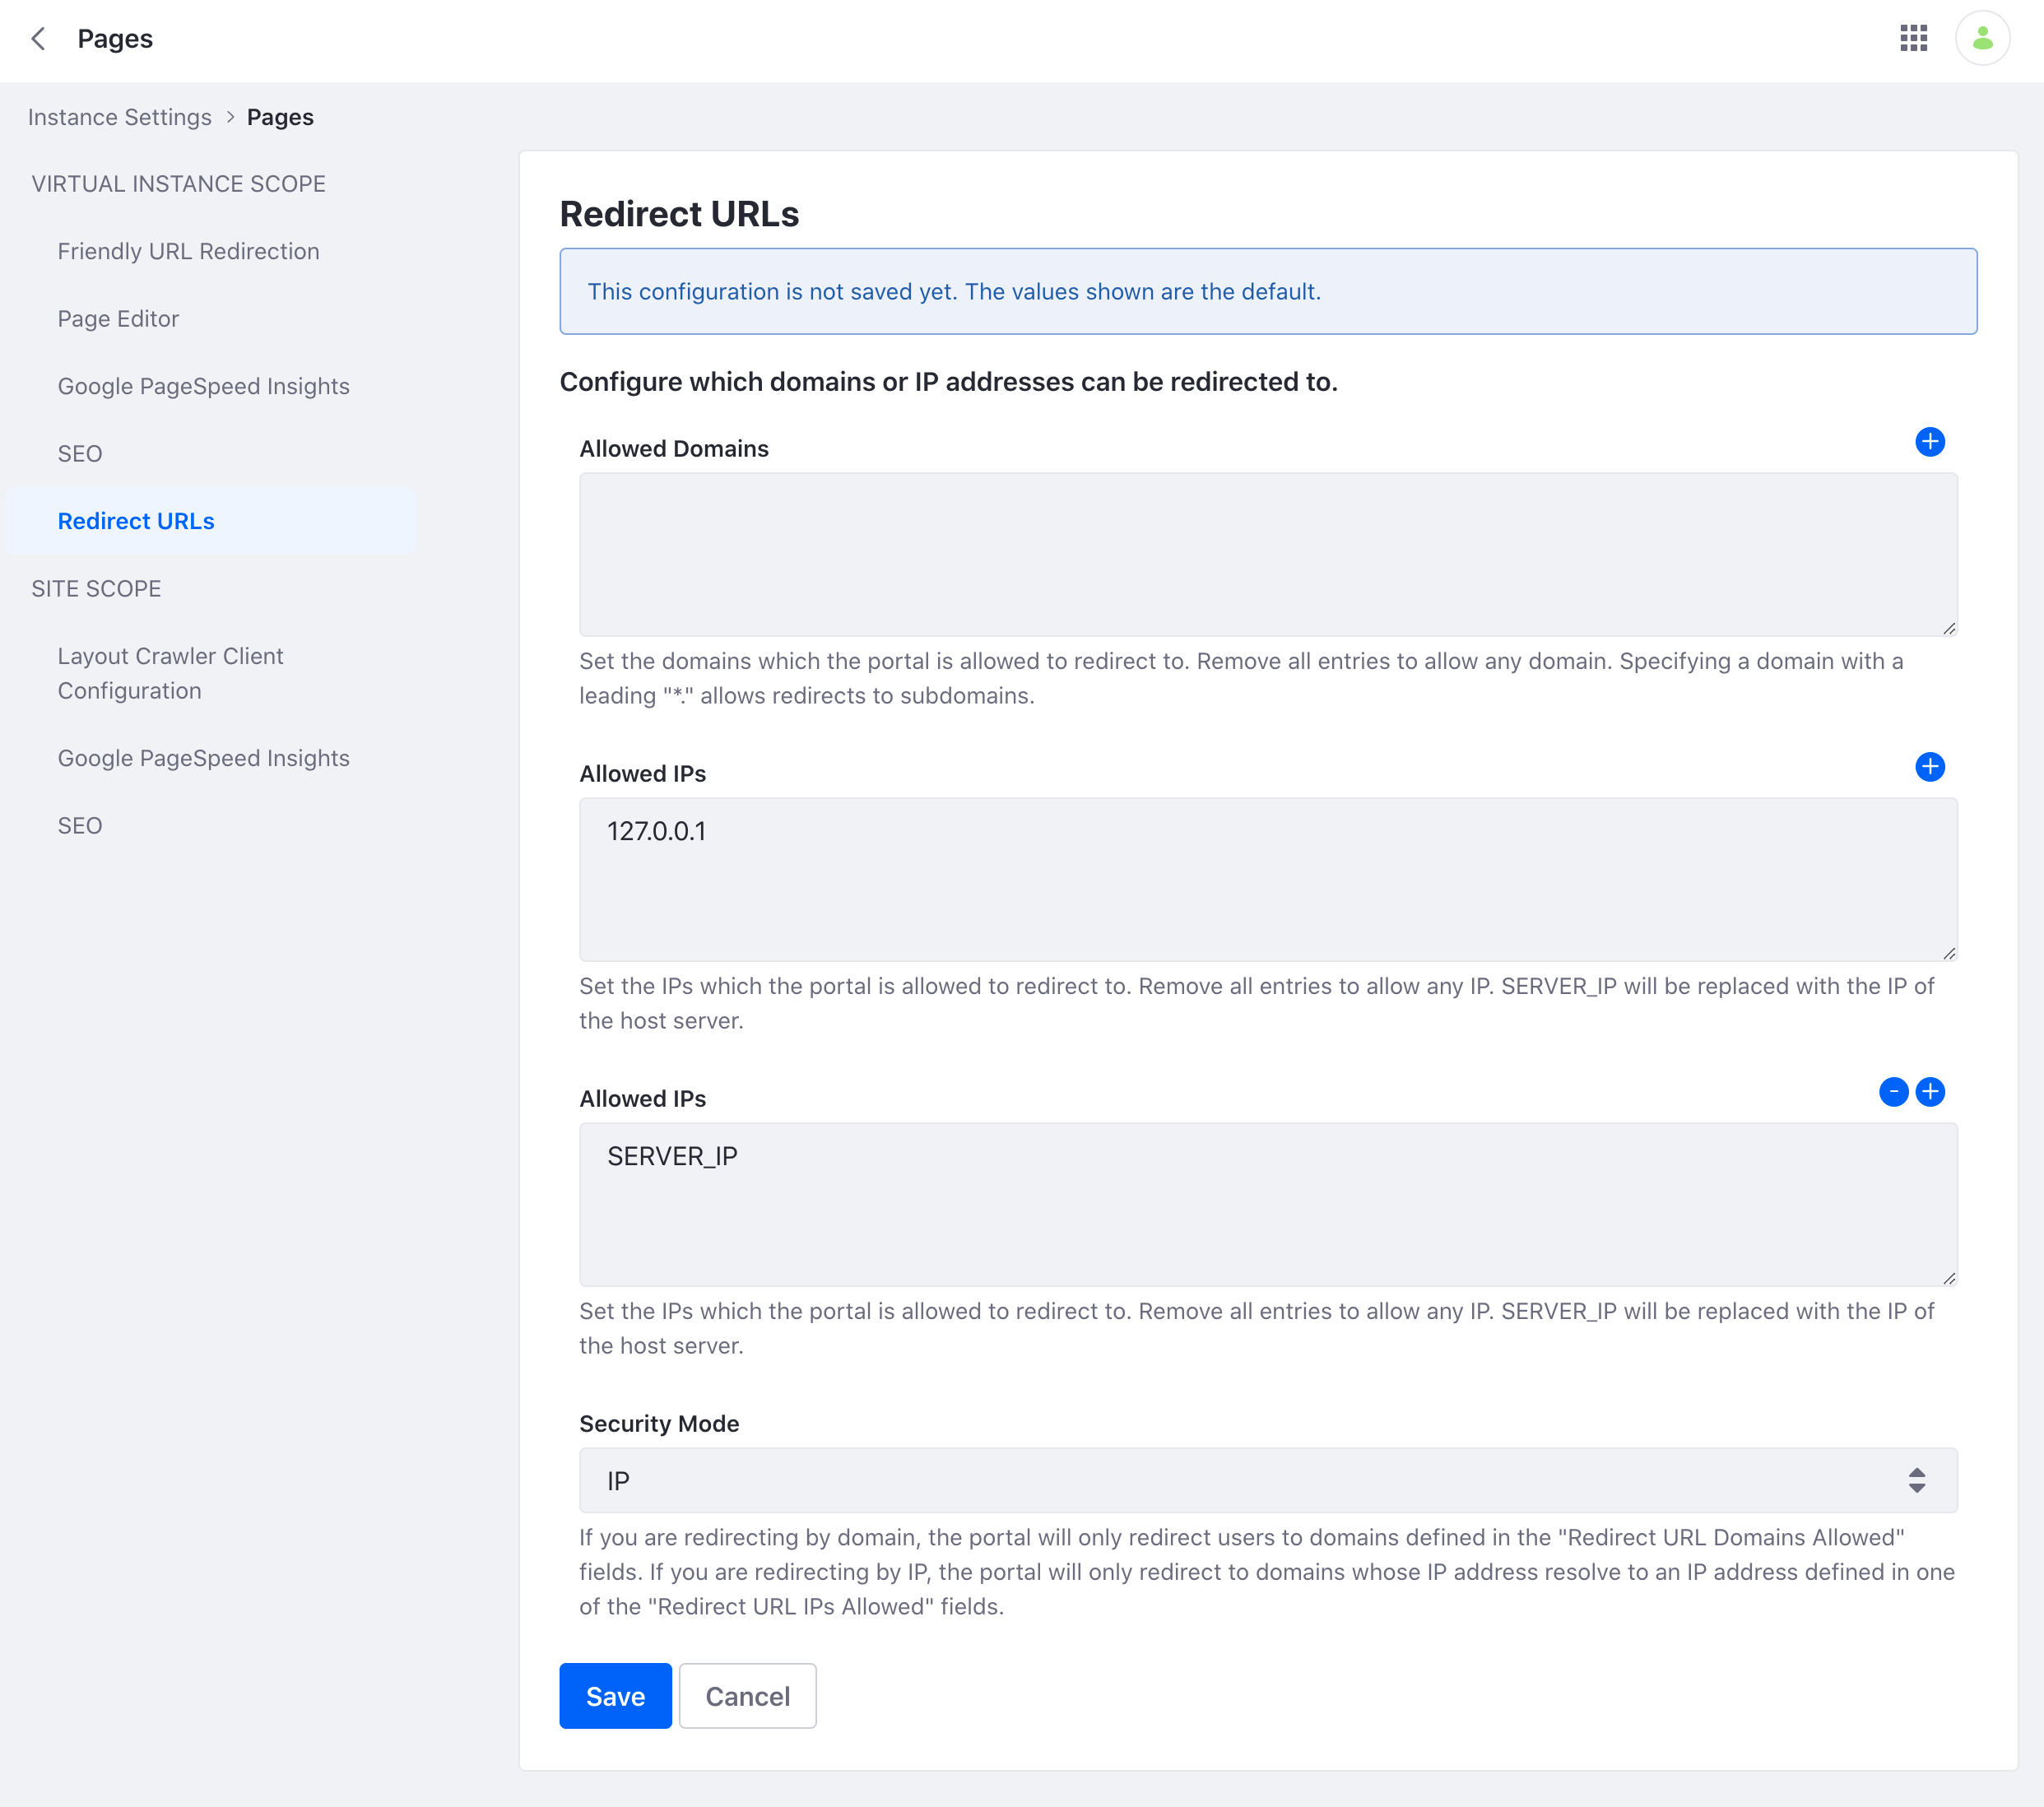Expand the Pages breadcrumb navigation
Image resolution: width=2044 pixels, height=1807 pixels.
[279, 117]
